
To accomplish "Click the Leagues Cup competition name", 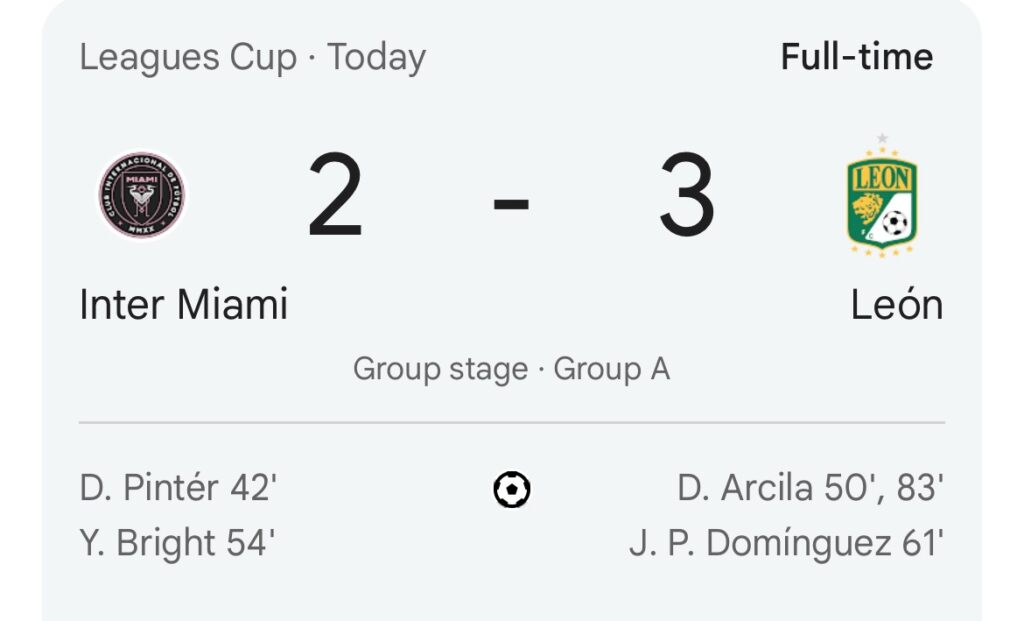I will 188,57.
